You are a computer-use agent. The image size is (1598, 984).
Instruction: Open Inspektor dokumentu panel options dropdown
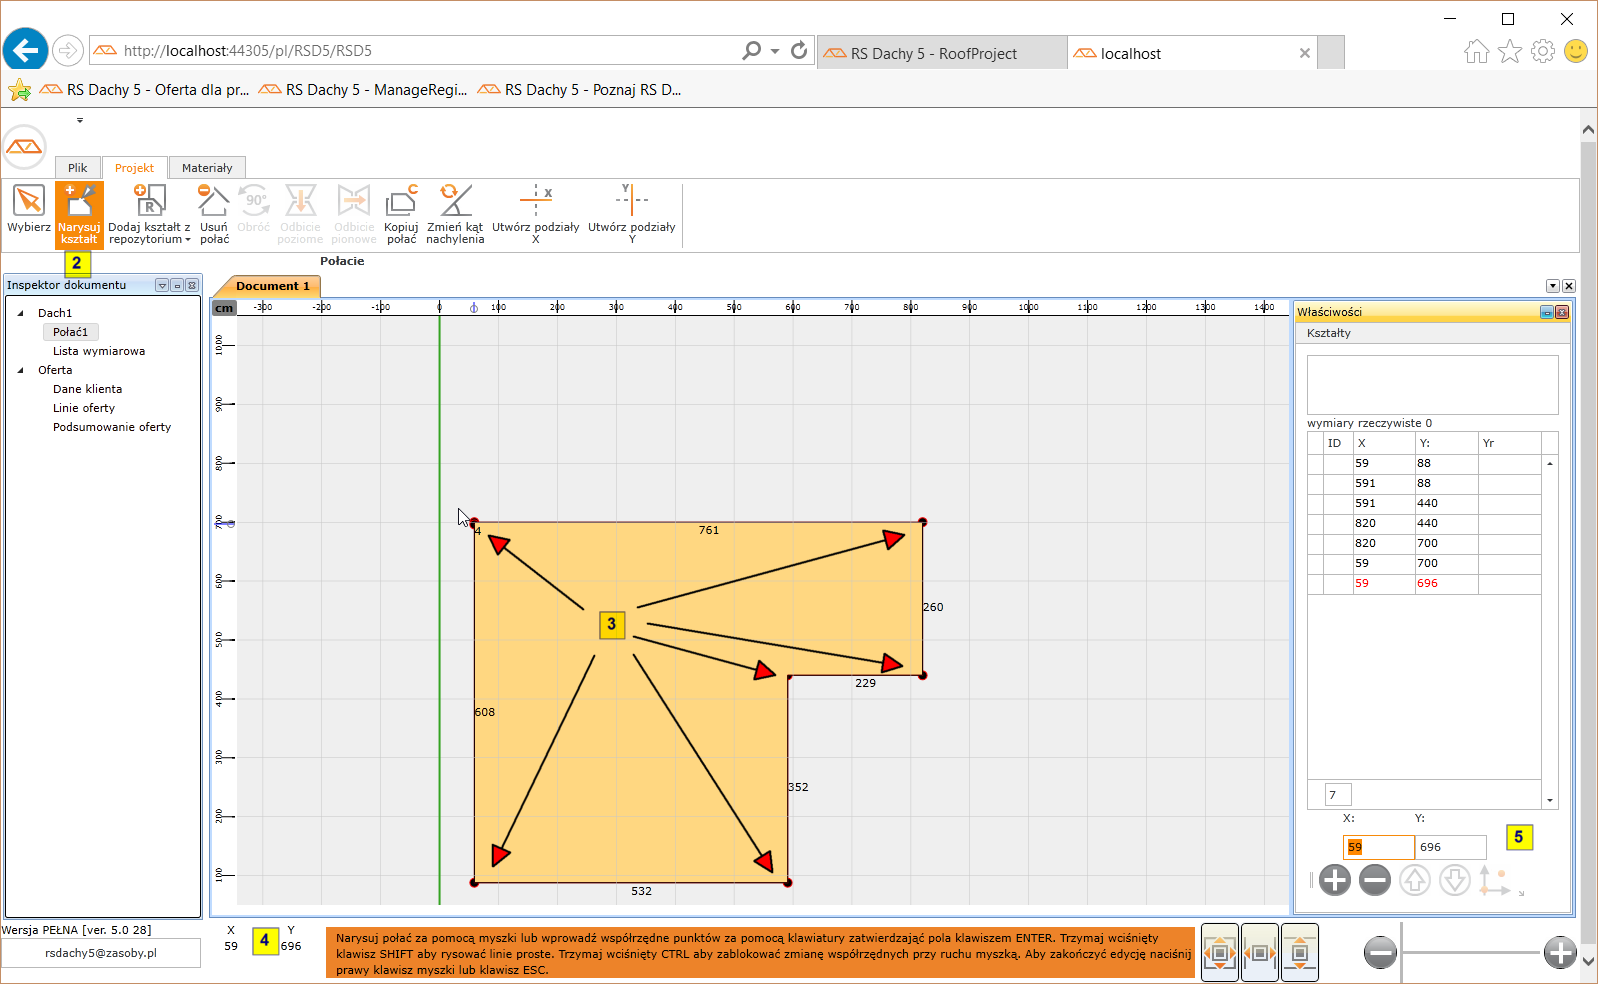162,286
